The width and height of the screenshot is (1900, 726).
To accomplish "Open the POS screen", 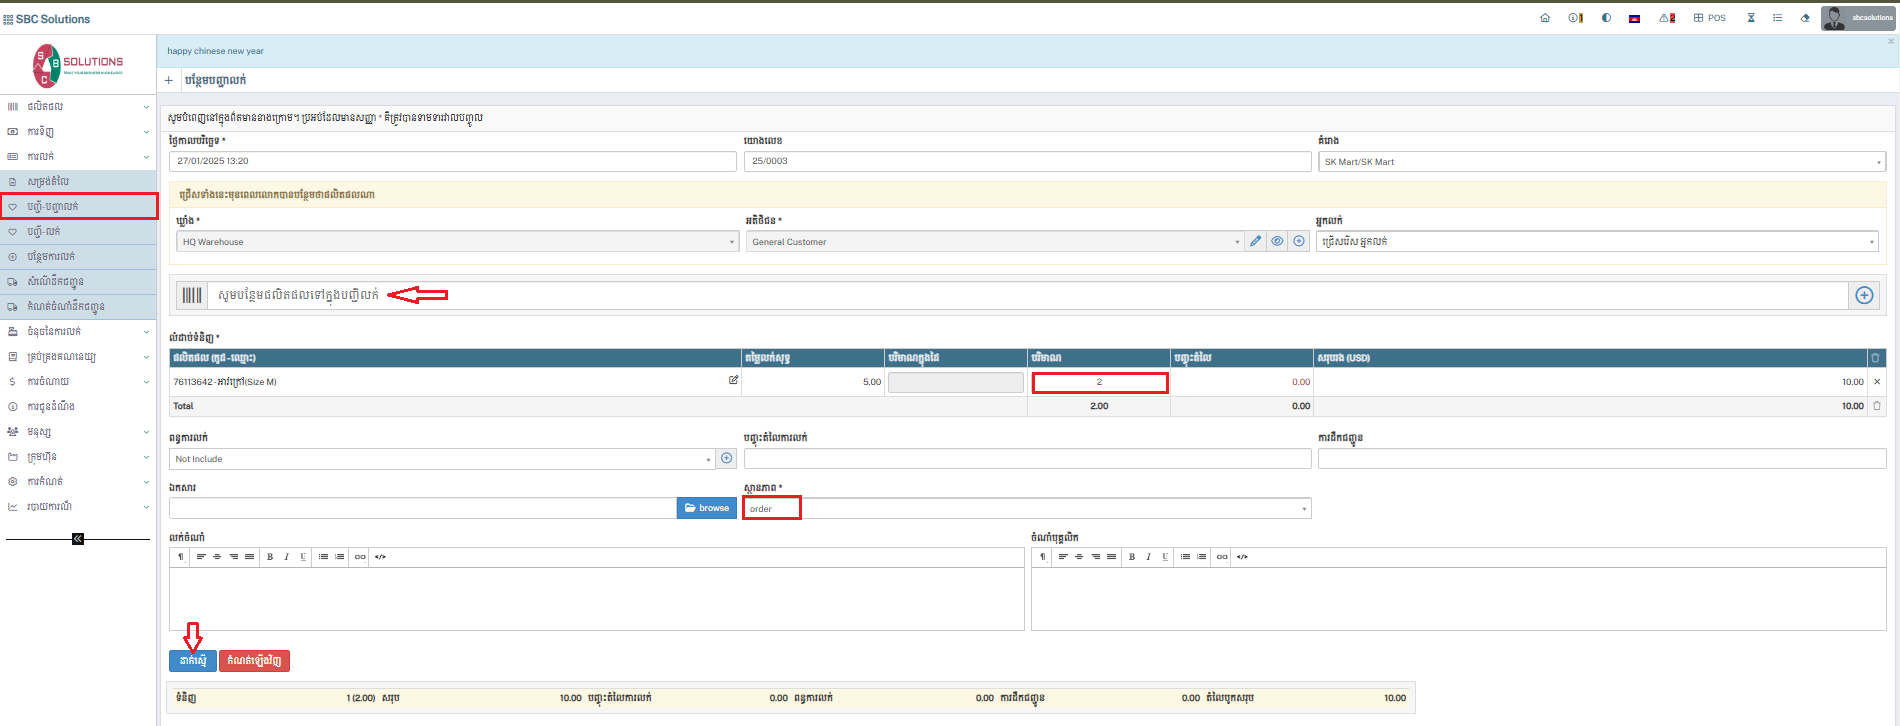I will tap(1710, 18).
